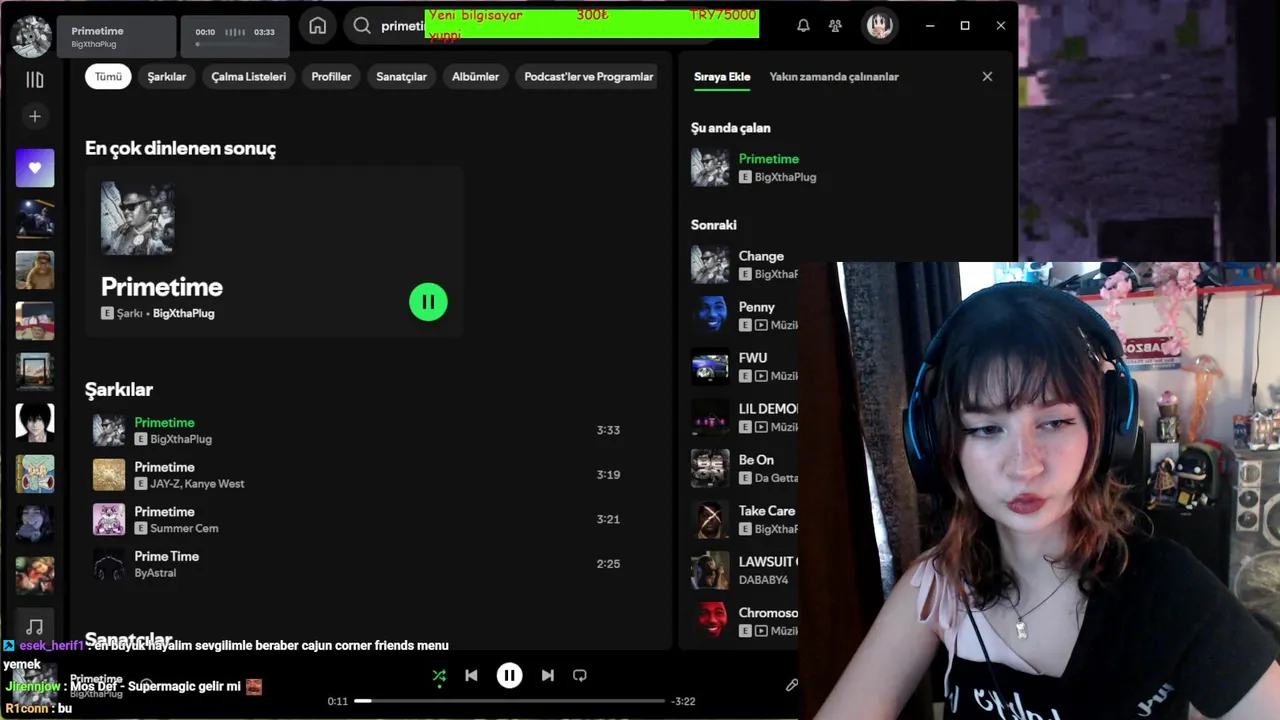Skip to previous track

click(471, 676)
